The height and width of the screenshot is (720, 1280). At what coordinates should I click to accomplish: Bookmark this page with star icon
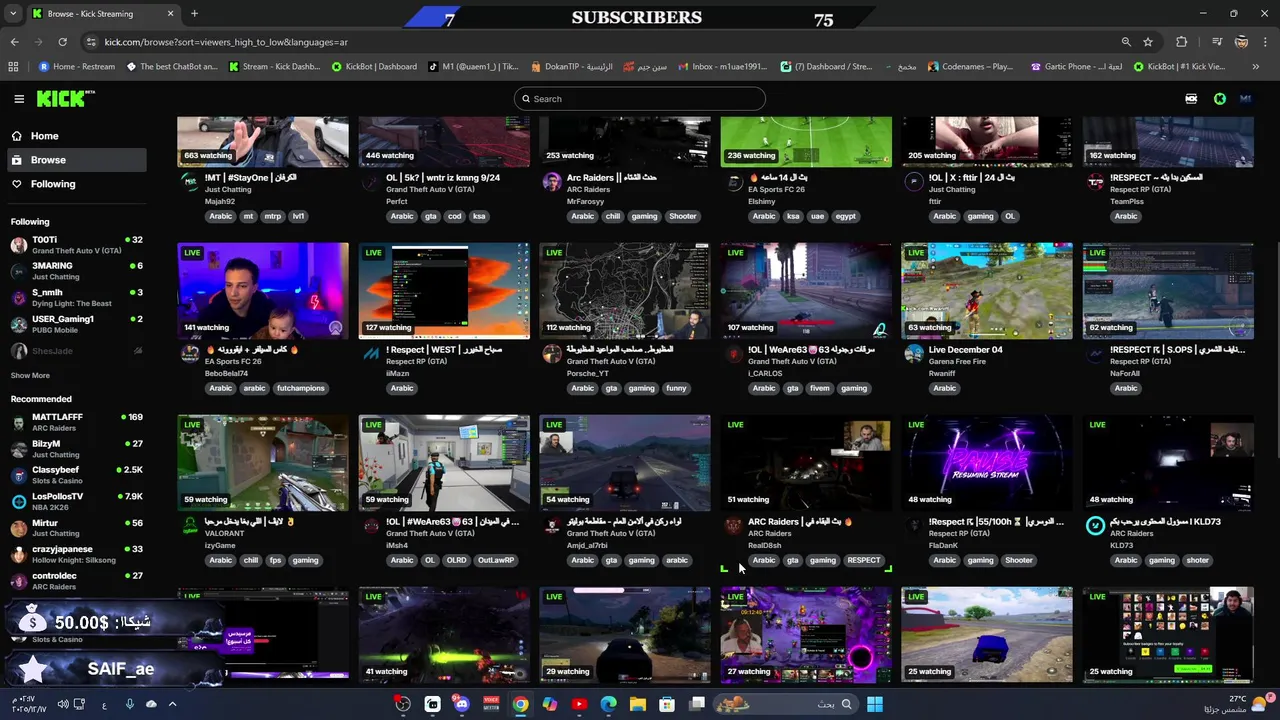point(1148,42)
